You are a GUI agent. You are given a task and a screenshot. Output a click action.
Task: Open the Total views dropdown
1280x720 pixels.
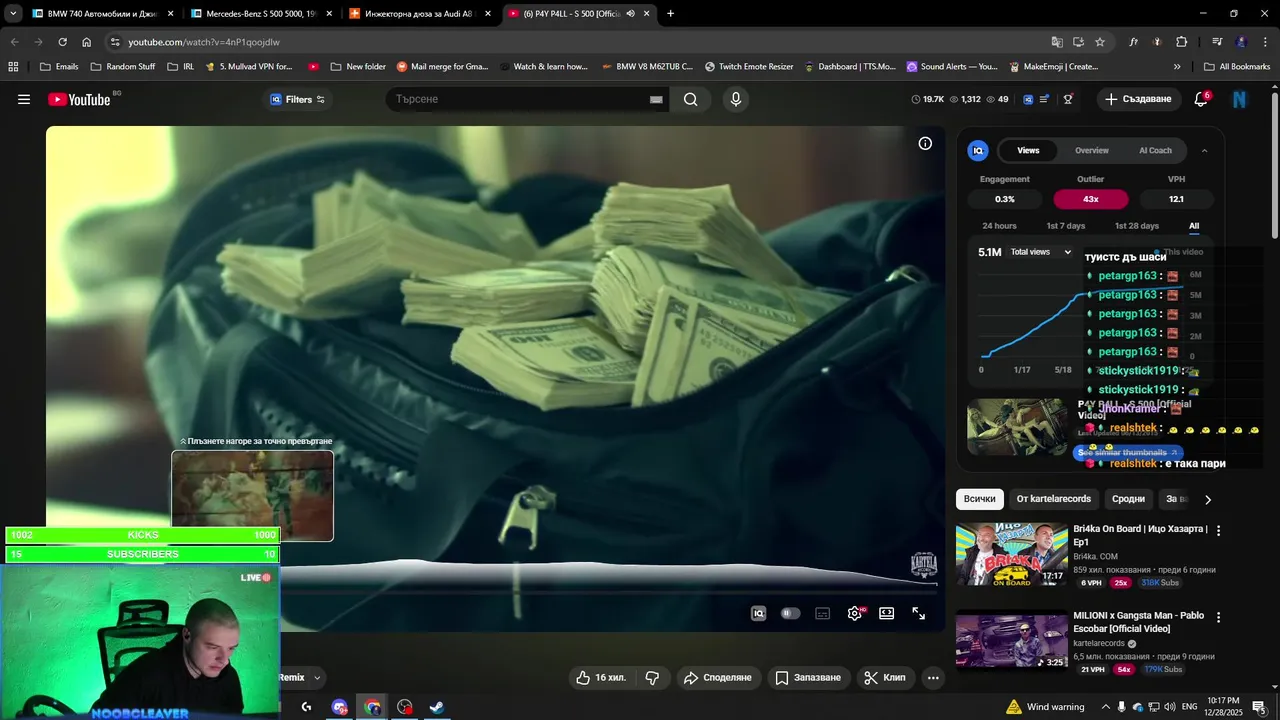pos(1041,252)
